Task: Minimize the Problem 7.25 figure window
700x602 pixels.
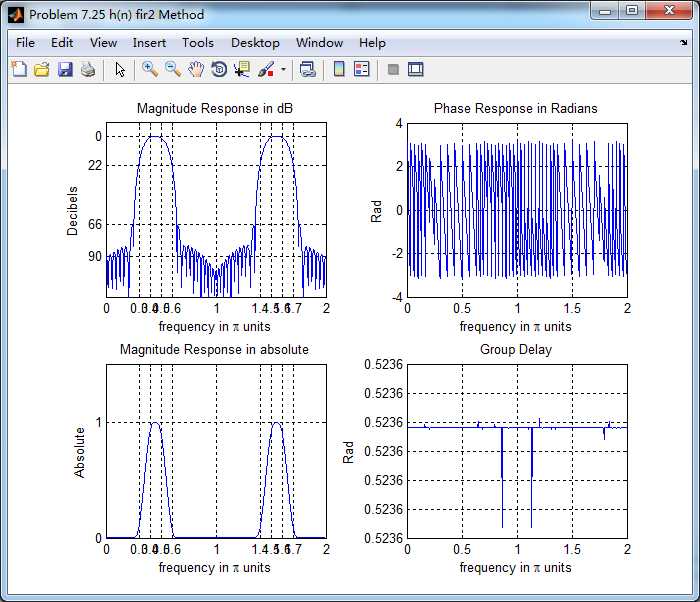Action: pyautogui.click(x=605, y=11)
